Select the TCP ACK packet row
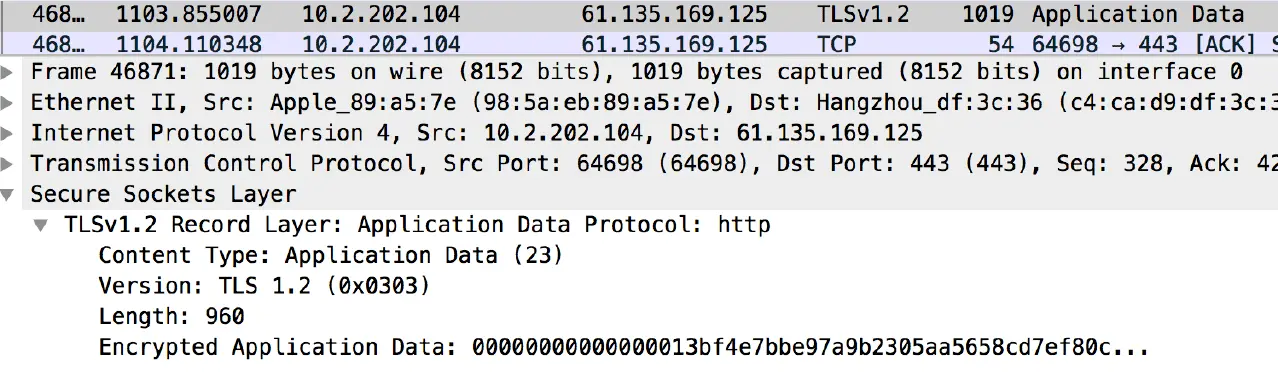 [x=639, y=45]
